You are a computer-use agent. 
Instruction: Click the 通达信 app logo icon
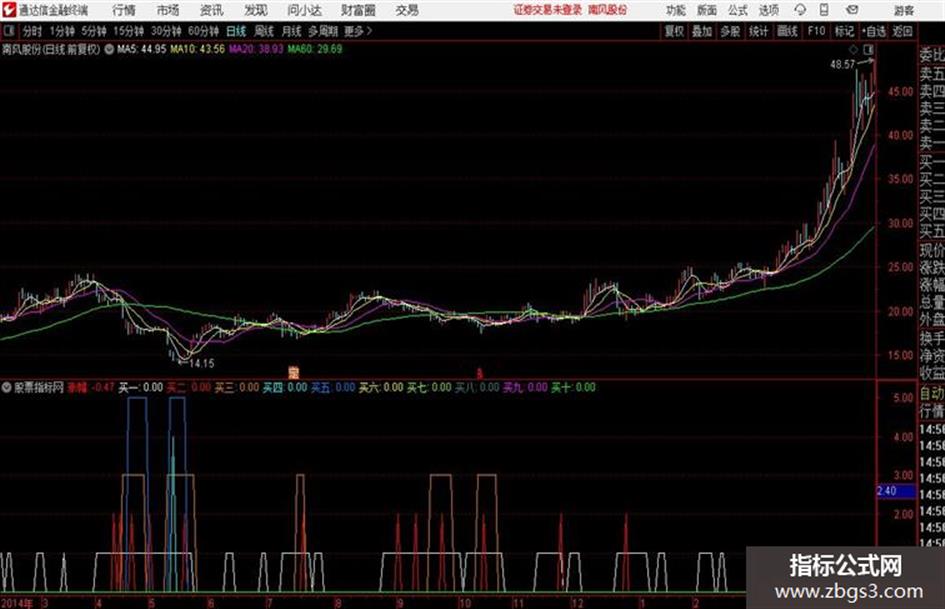point(9,10)
